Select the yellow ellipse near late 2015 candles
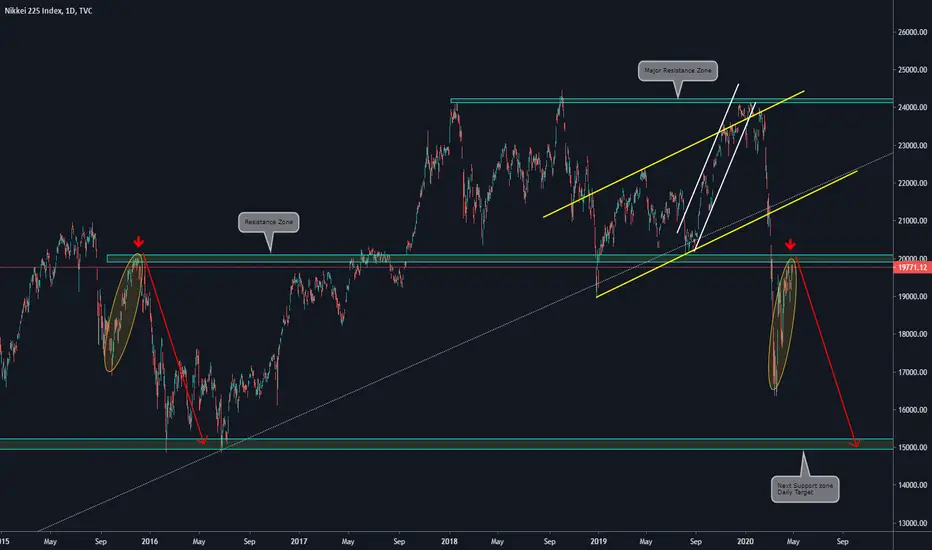Screen dimensions: 932x550 (124, 313)
